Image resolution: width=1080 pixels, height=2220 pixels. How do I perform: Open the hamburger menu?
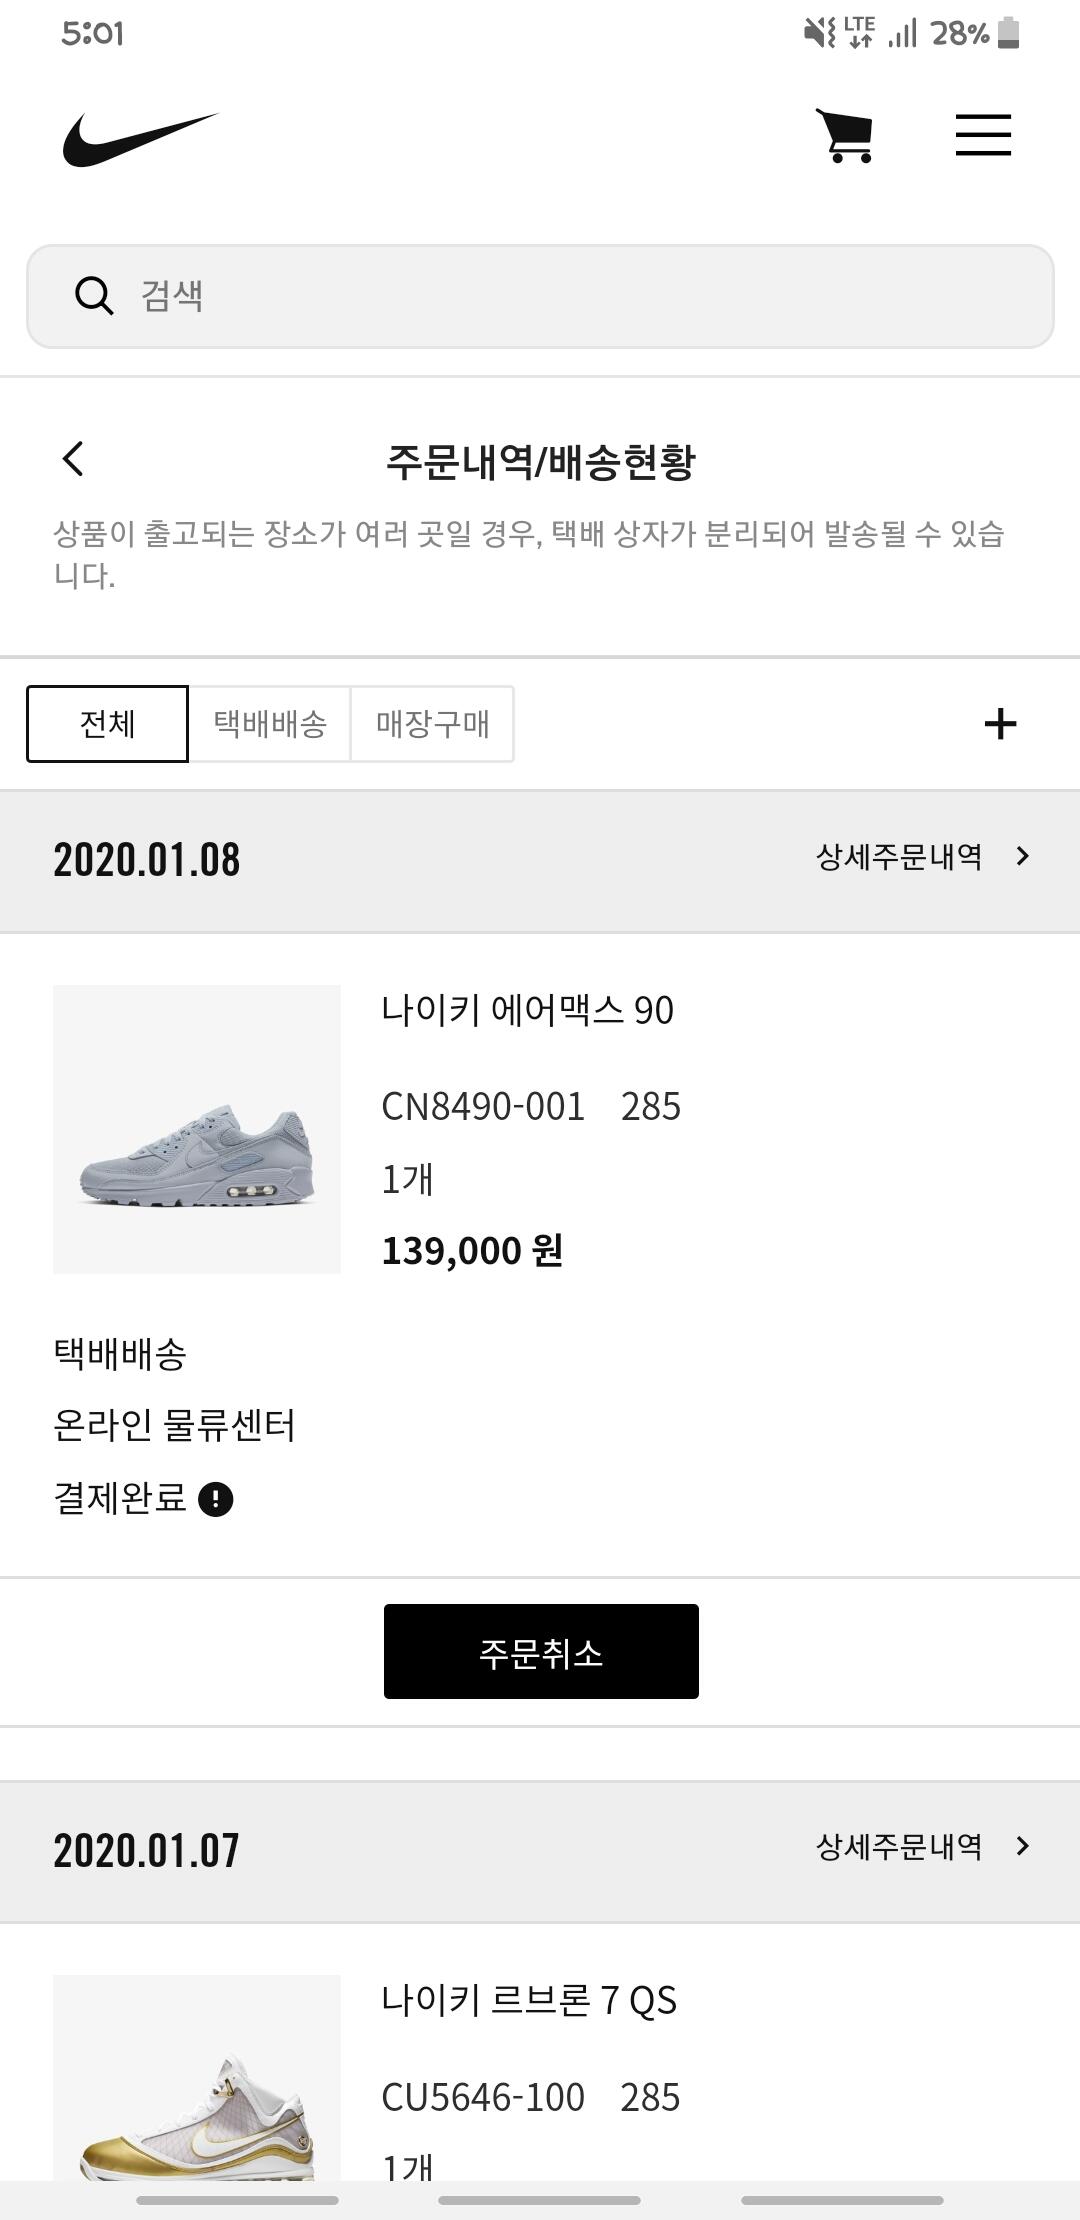tap(983, 135)
